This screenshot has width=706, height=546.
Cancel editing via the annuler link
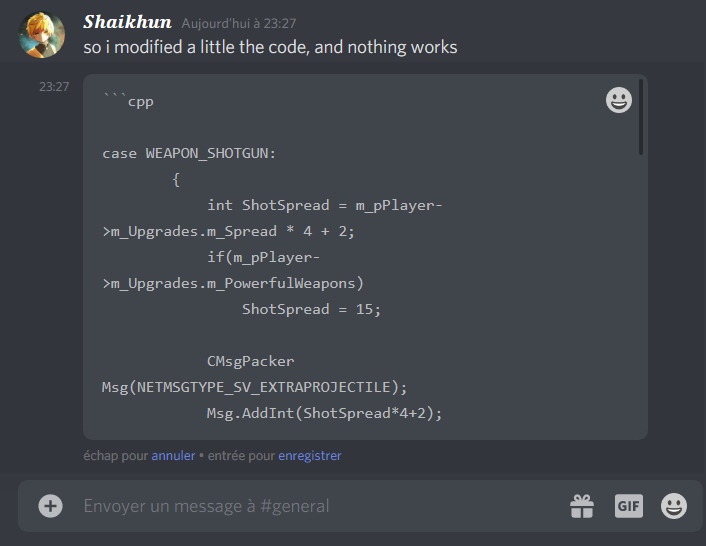(x=173, y=456)
